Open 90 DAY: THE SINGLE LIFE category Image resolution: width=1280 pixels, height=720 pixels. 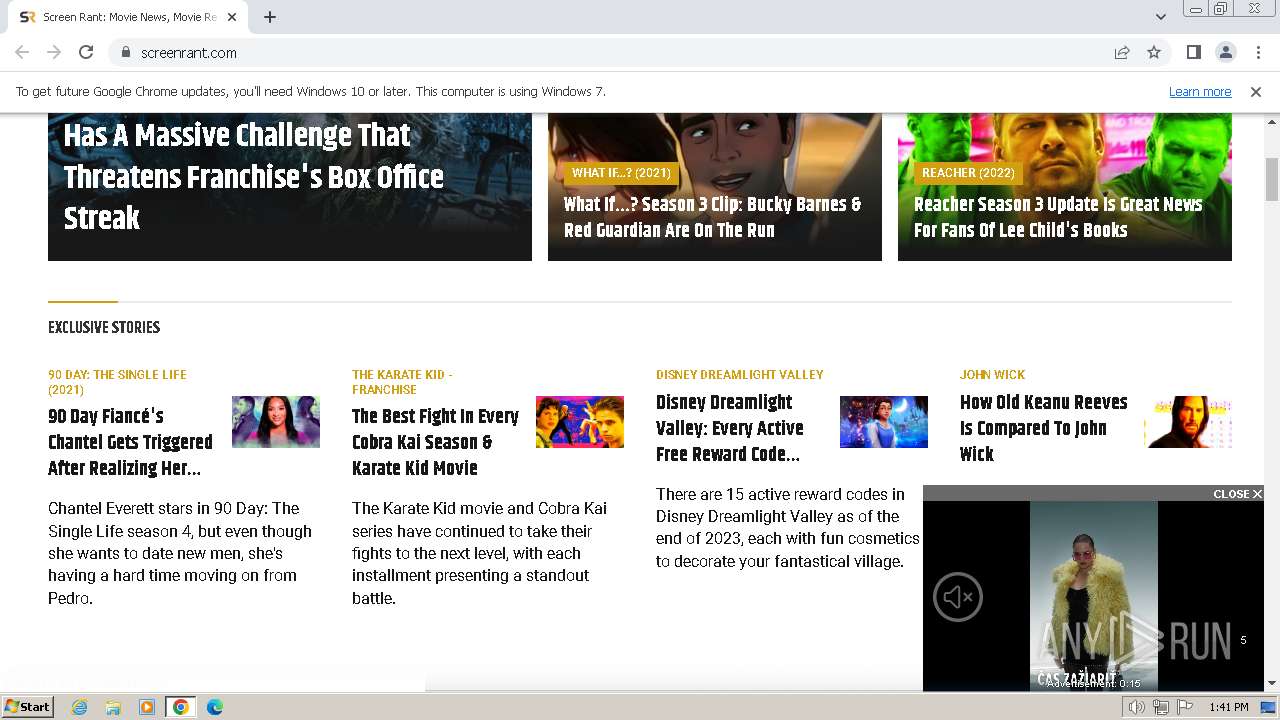coord(117,382)
